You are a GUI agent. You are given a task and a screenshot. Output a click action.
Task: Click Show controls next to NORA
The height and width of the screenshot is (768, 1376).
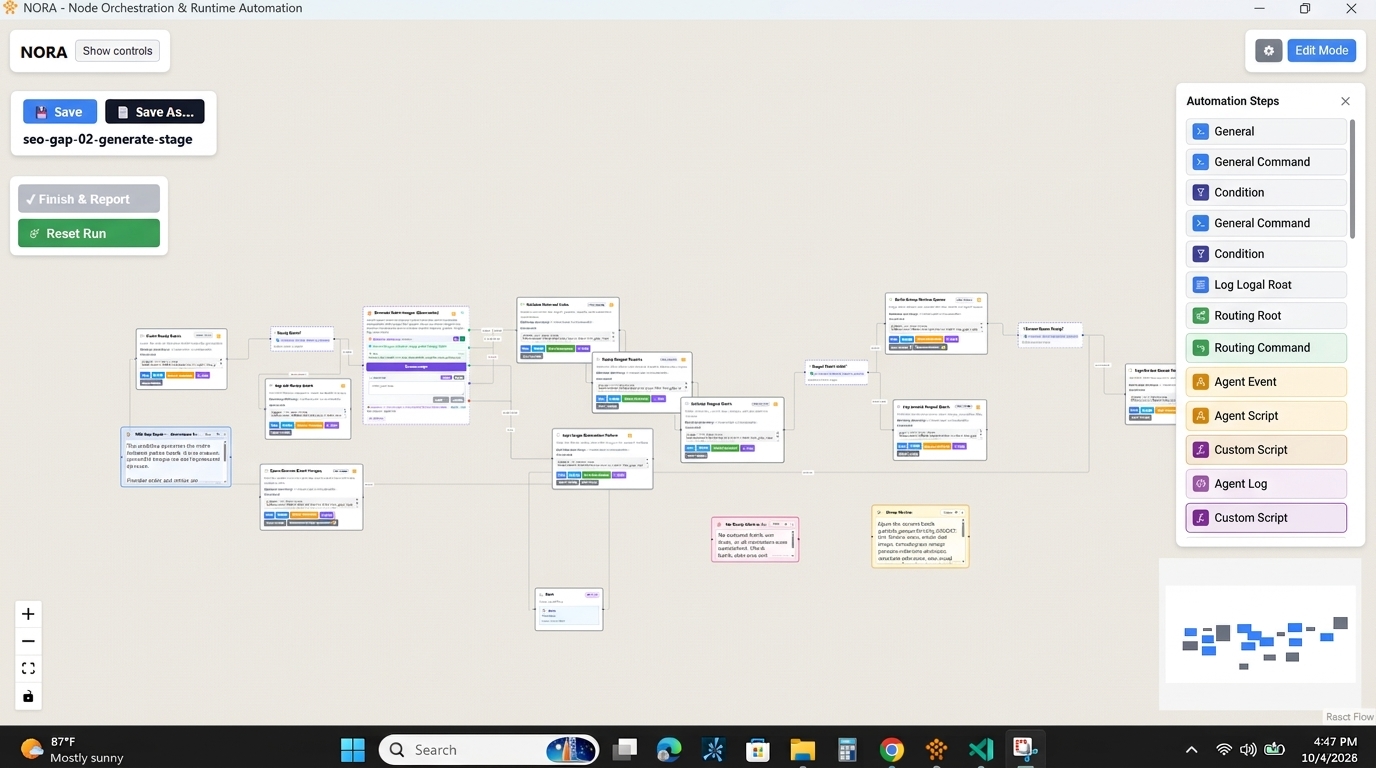(x=117, y=51)
